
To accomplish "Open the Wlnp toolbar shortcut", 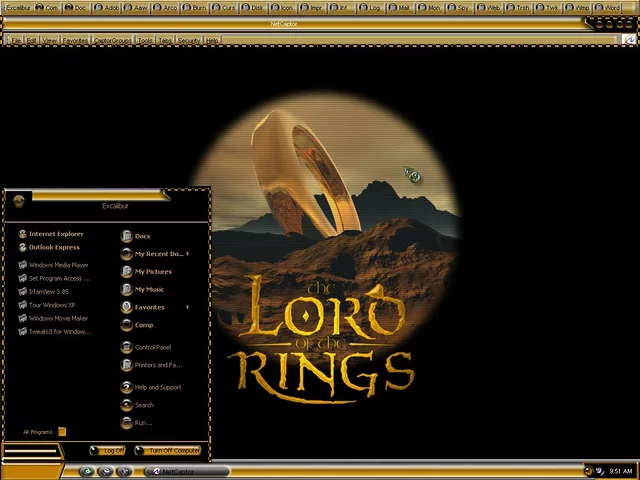I will (x=577, y=7).
